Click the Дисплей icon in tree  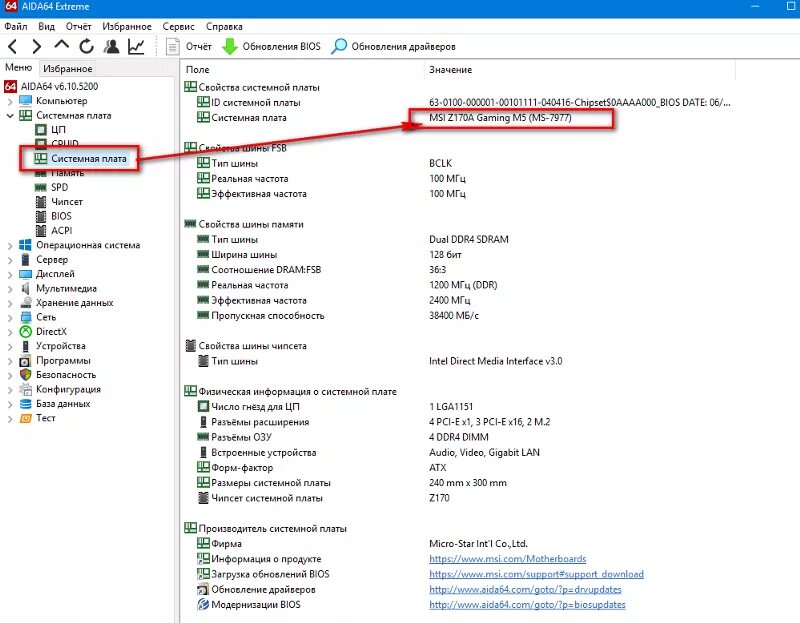pos(26,274)
